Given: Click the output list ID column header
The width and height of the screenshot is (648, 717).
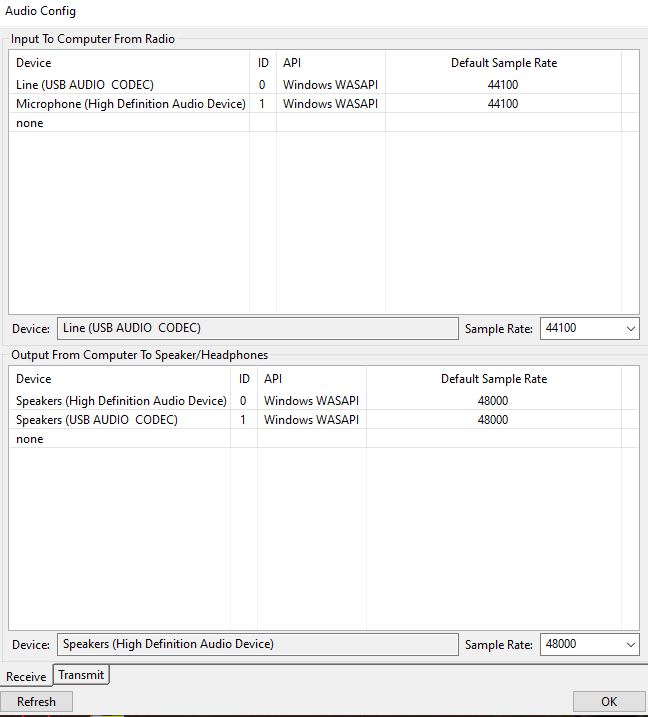Looking at the screenshot, I should coord(244,379).
